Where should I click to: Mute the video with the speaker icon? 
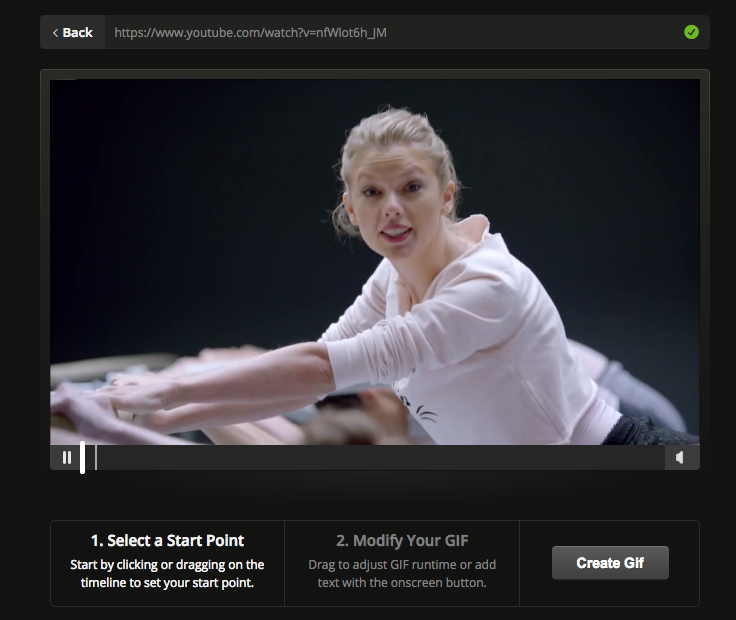point(681,457)
